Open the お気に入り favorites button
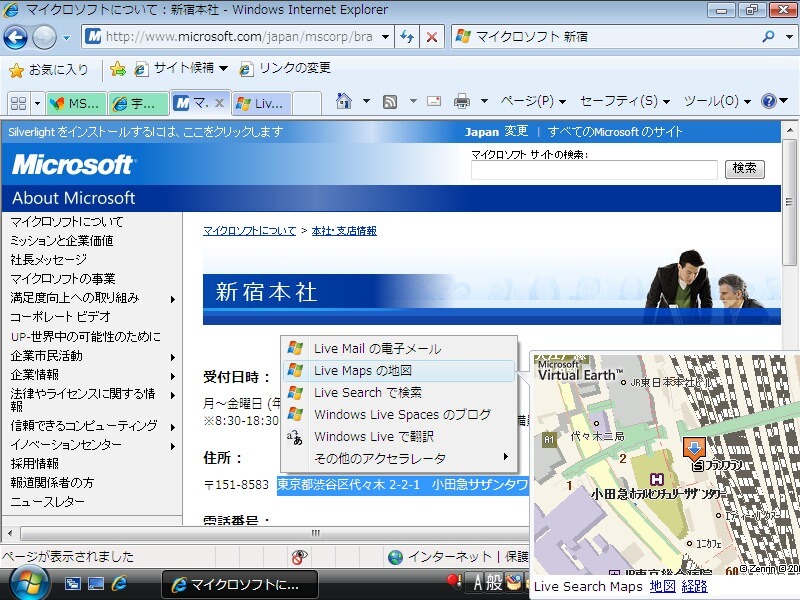The image size is (800, 600). click(x=48, y=69)
